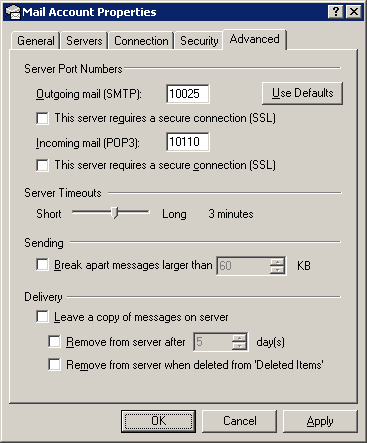Image resolution: width=367 pixels, height=443 pixels.
Task: Open the General tab
Action: (x=36, y=41)
